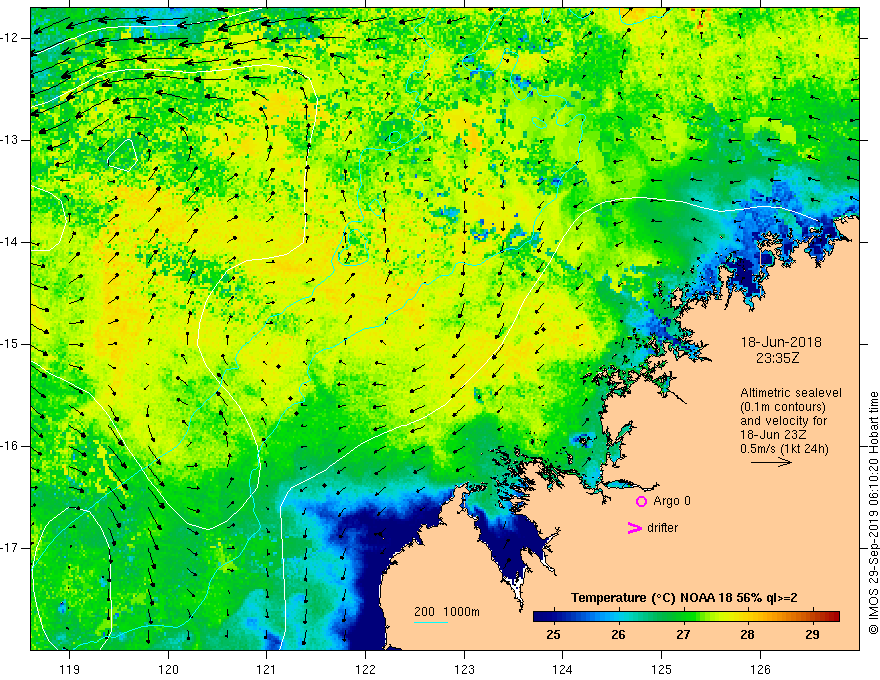
Task: Click the magenta drifter arrowhead legend marker
Action: coord(634,528)
